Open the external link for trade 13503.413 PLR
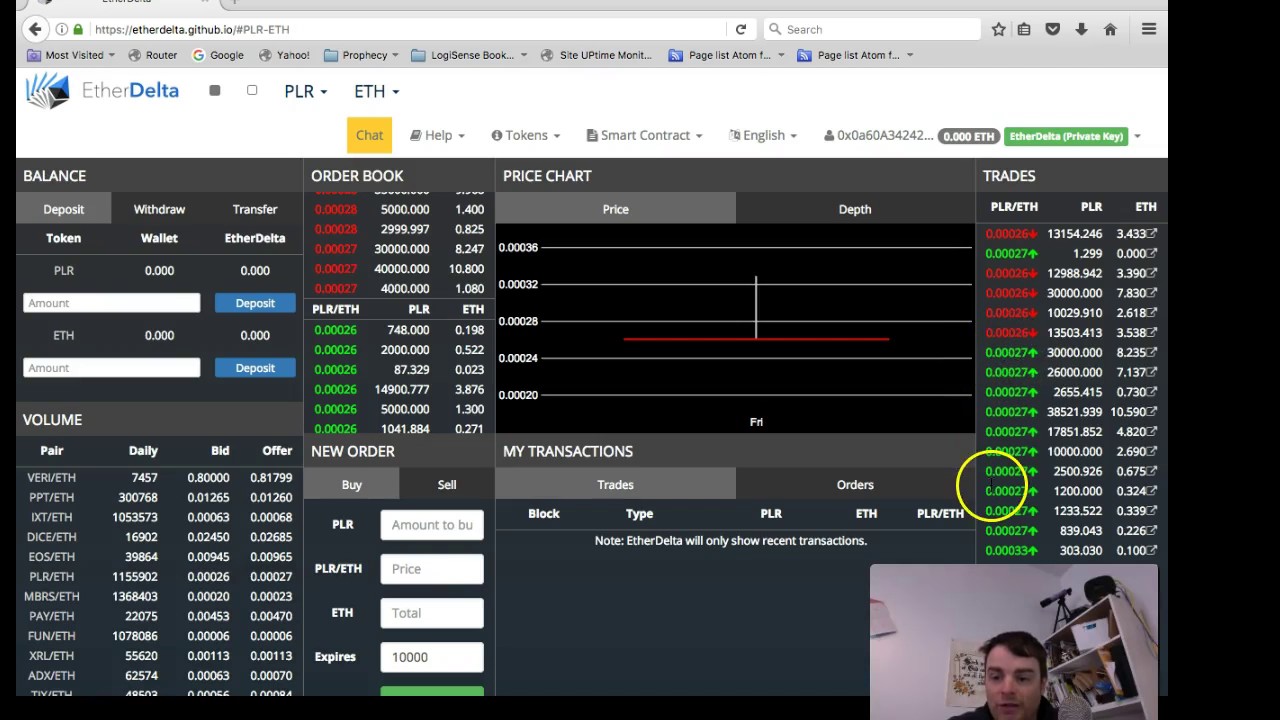The image size is (1280, 720). [x=1152, y=332]
